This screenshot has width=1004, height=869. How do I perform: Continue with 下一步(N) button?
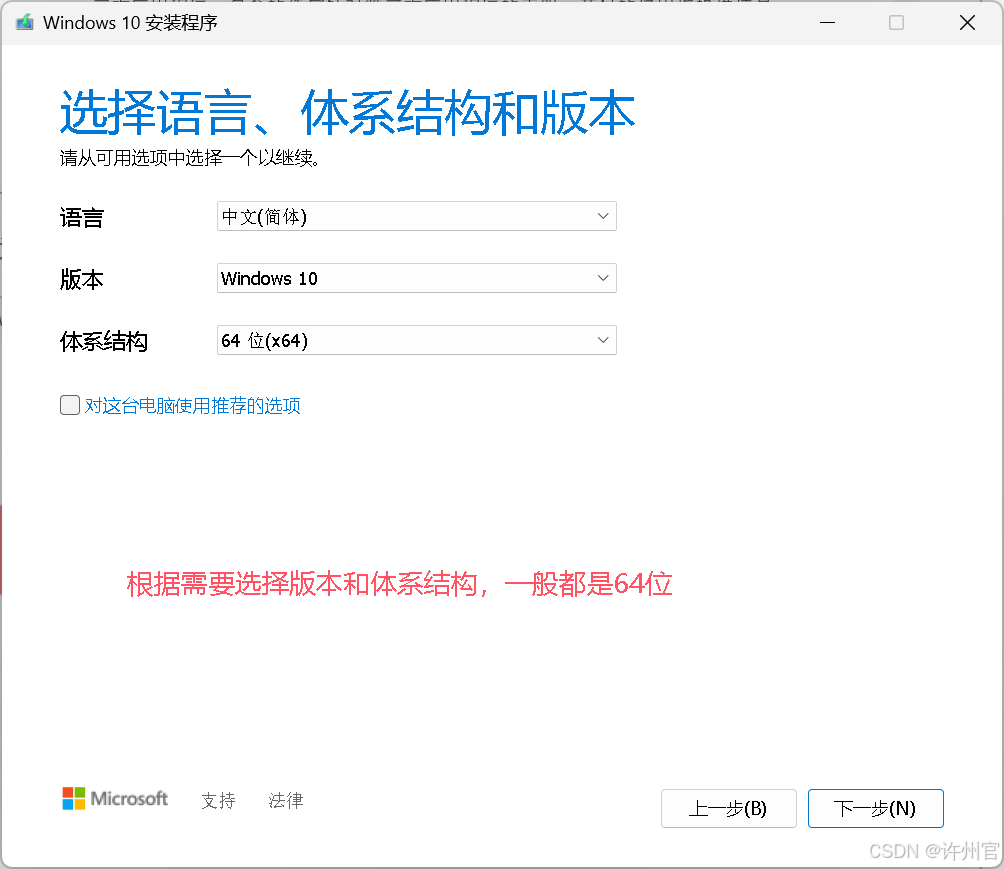click(x=875, y=808)
